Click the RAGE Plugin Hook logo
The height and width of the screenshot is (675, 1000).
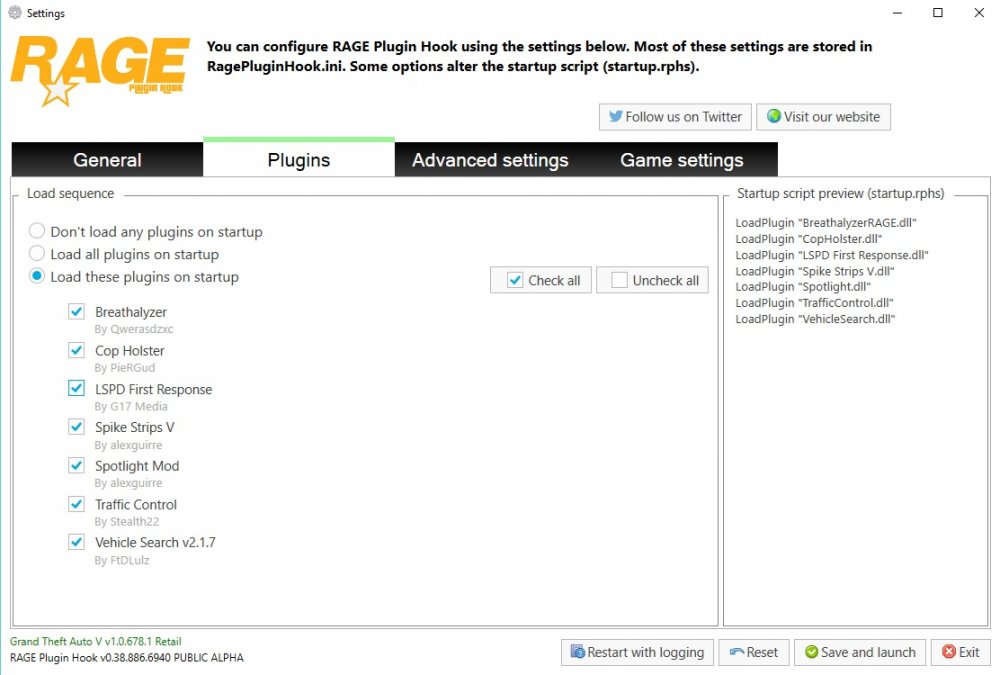tap(99, 71)
